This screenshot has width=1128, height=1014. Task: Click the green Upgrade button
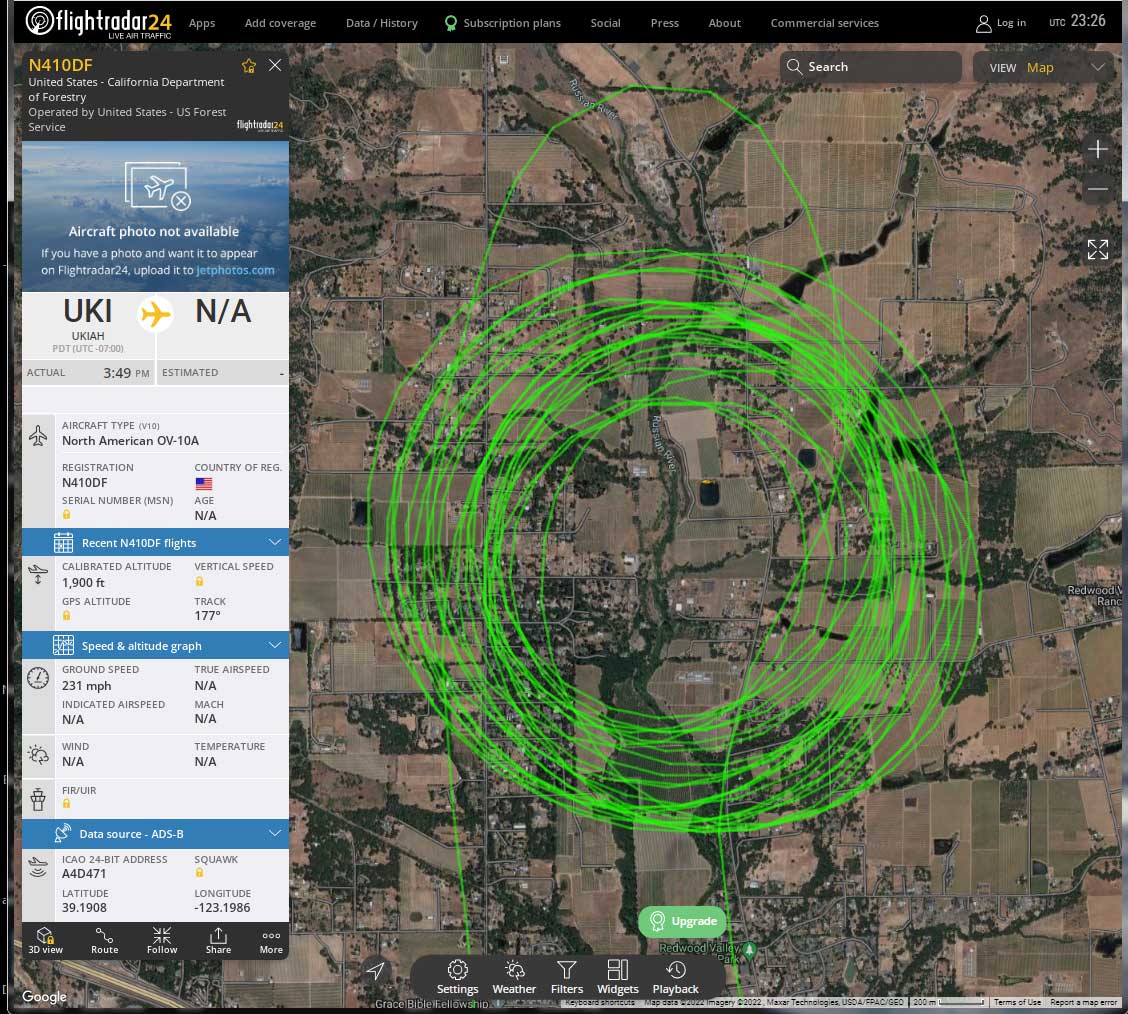click(x=683, y=921)
